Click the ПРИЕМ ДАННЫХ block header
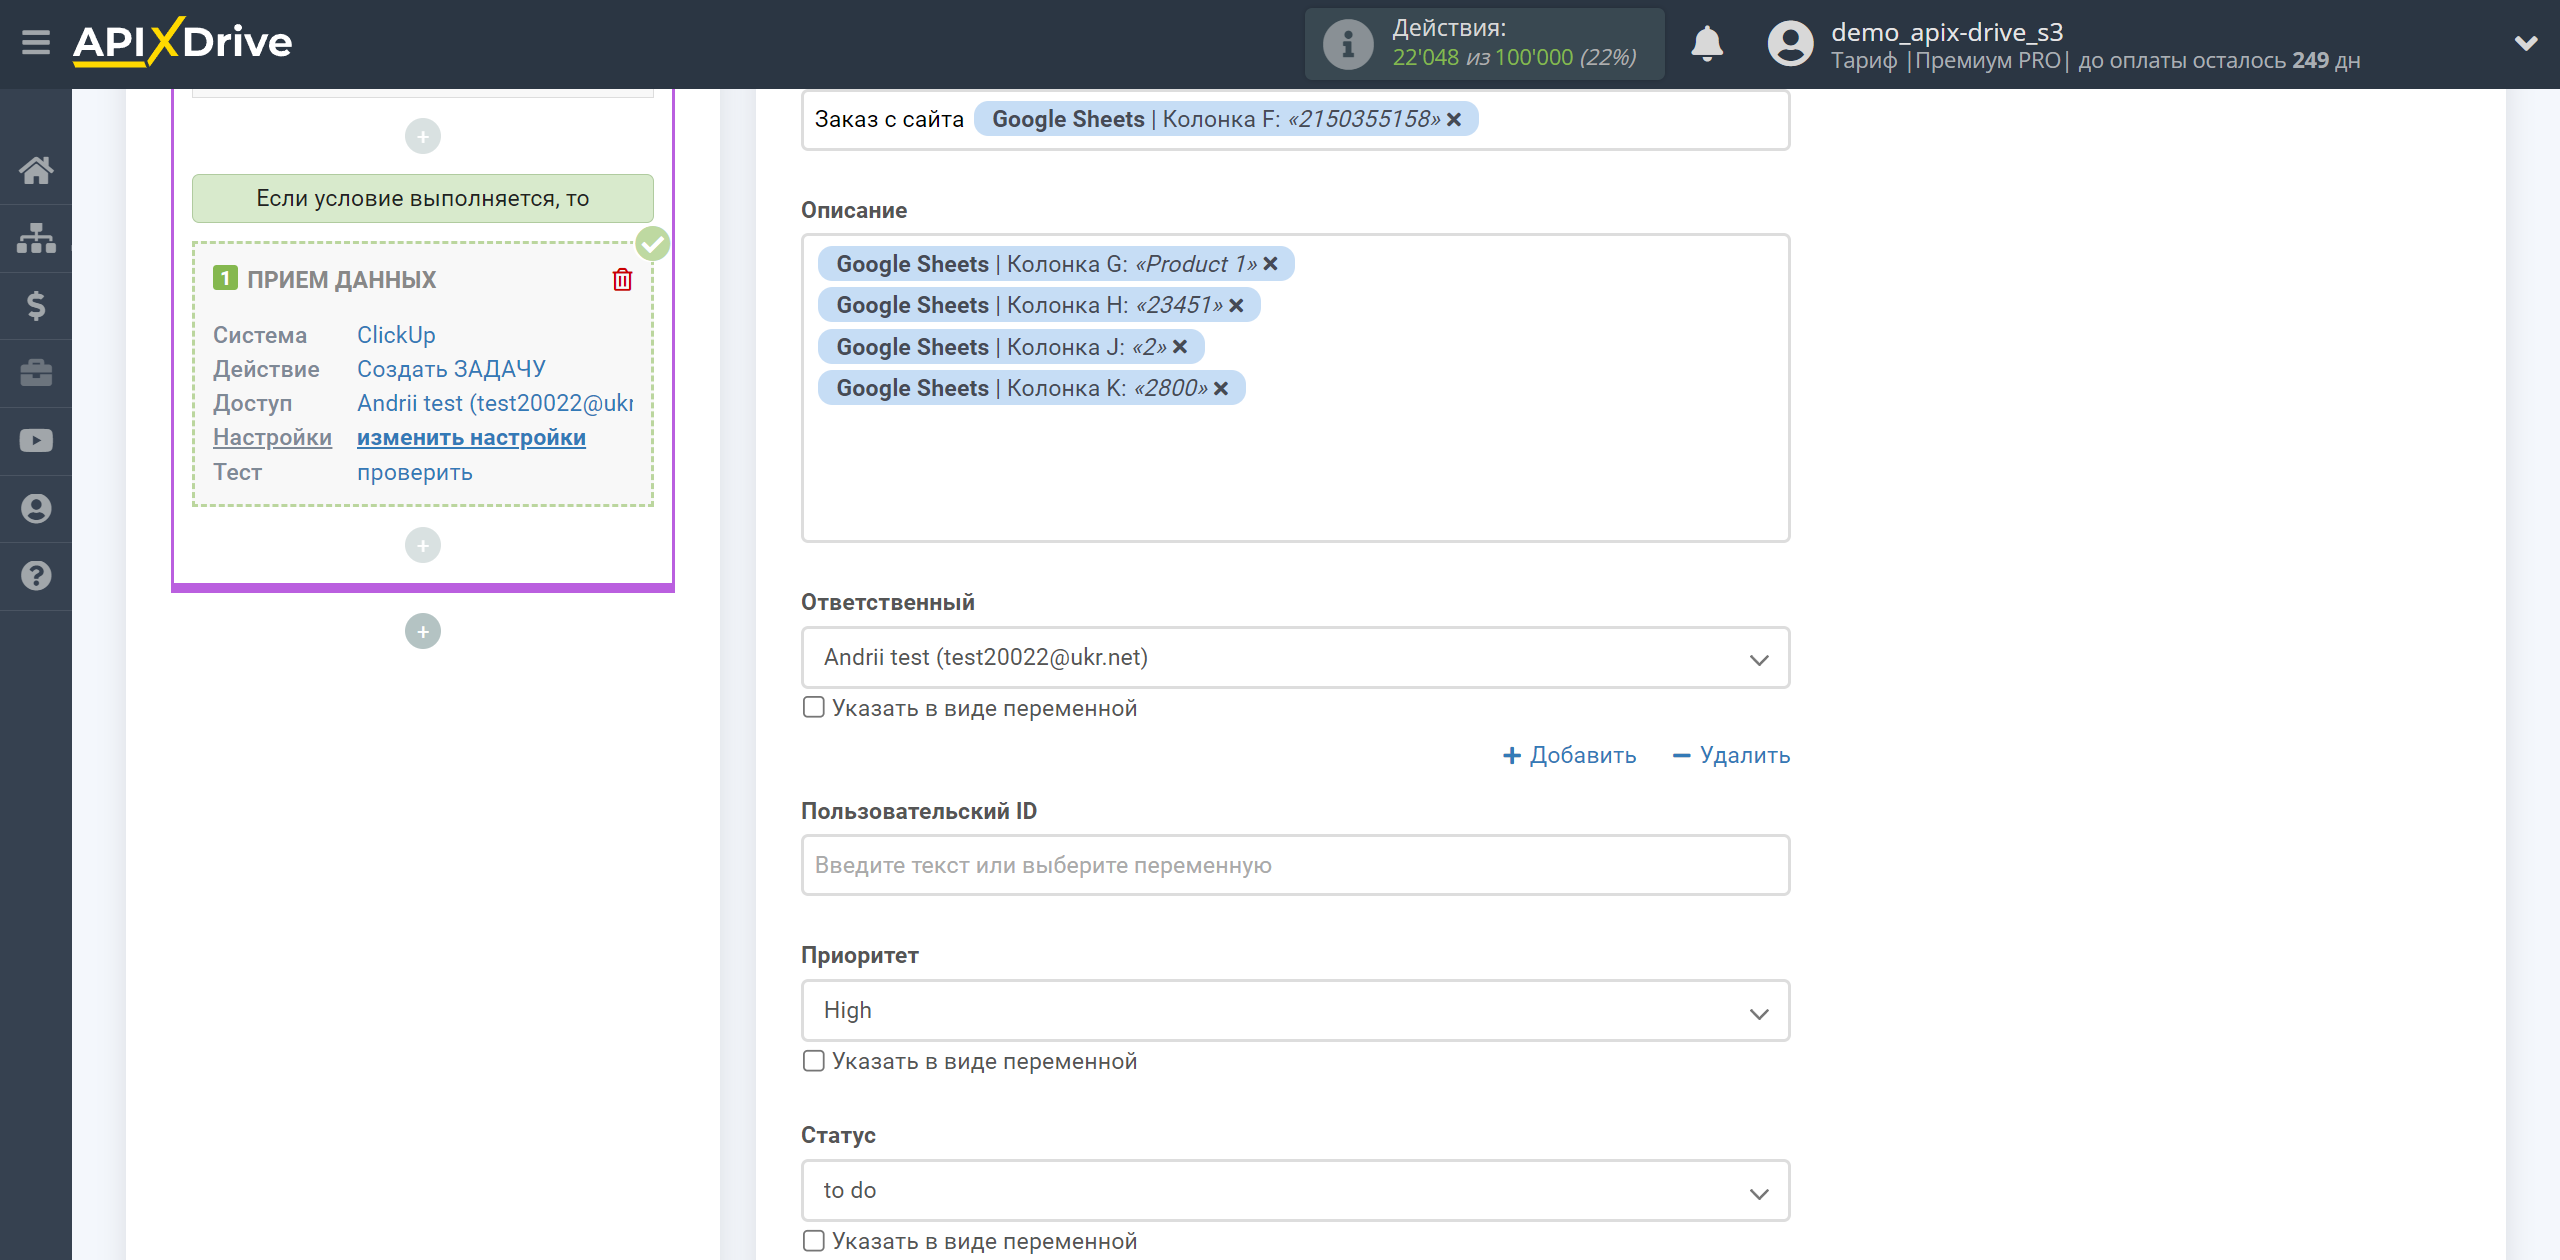2560x1260 pixels. pos(341,279)
